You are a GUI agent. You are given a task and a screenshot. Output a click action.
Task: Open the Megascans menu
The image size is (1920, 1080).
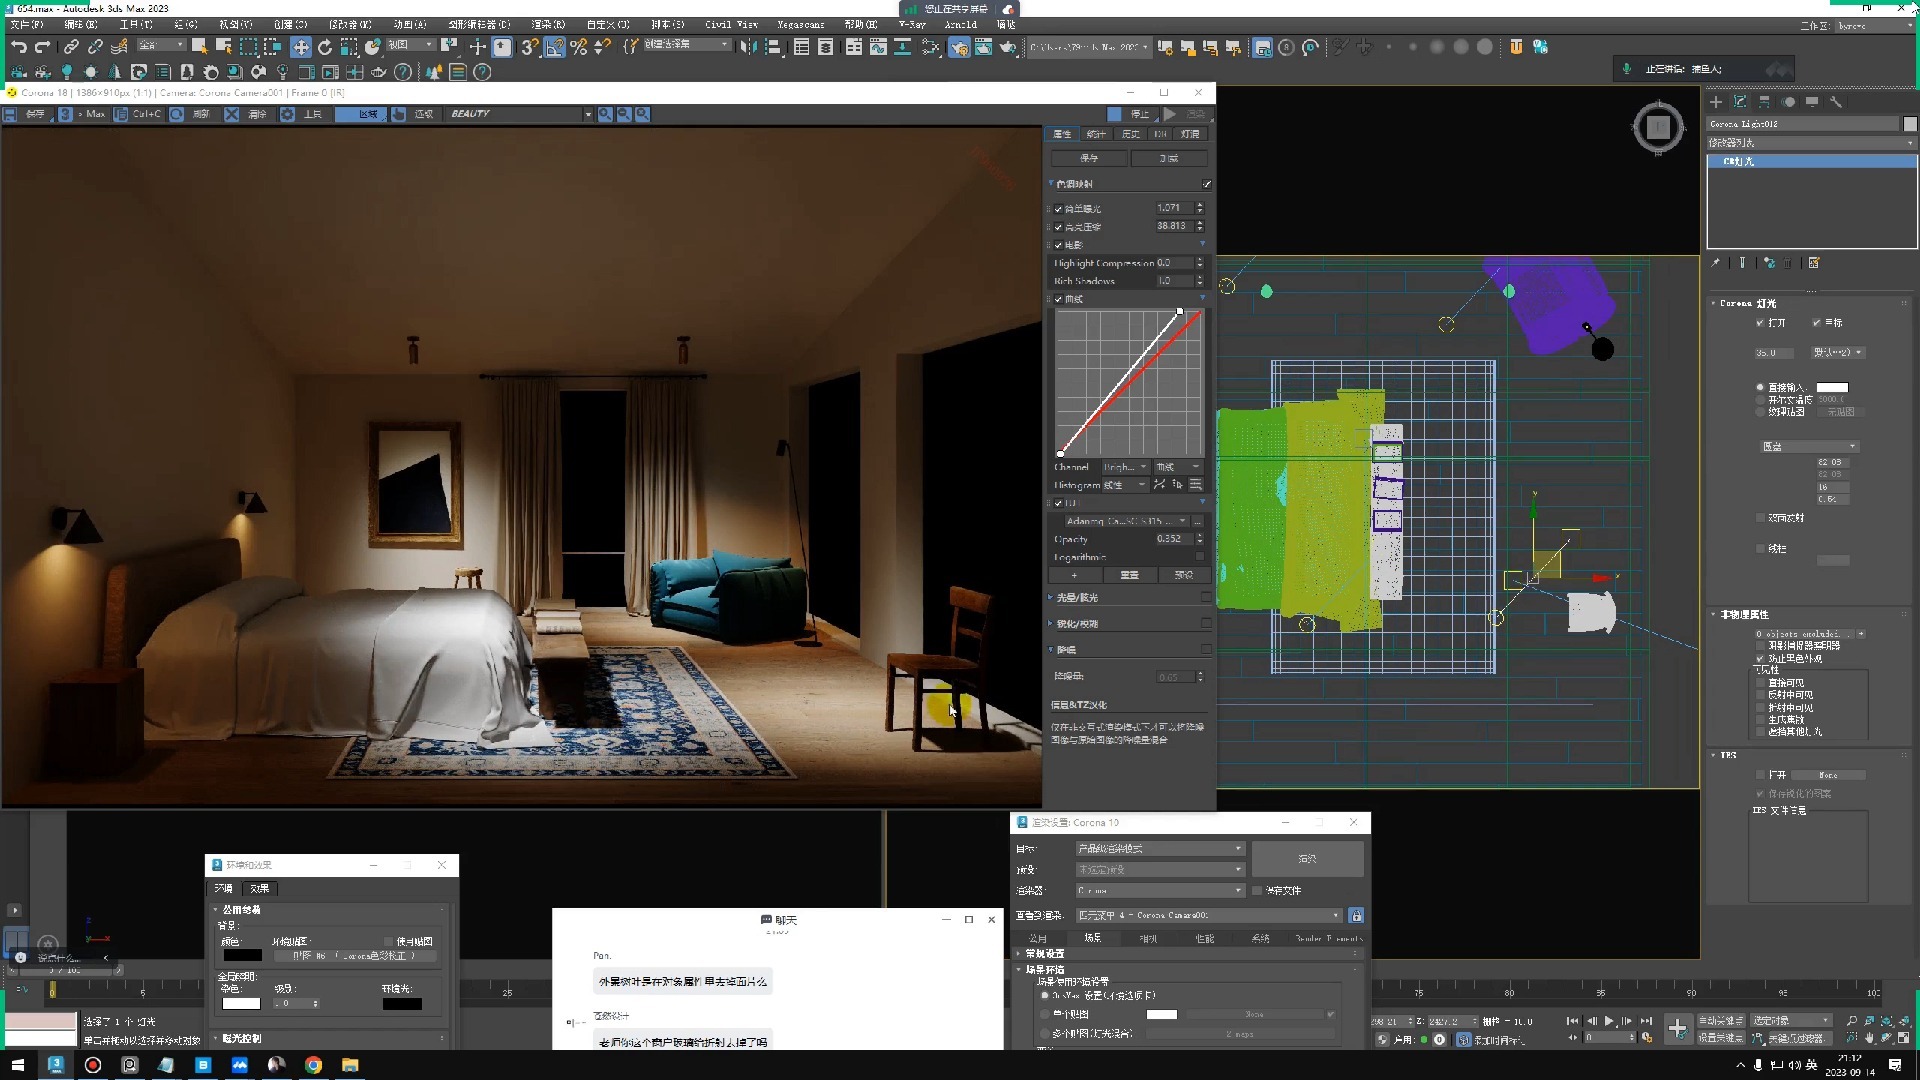point(800,24)
